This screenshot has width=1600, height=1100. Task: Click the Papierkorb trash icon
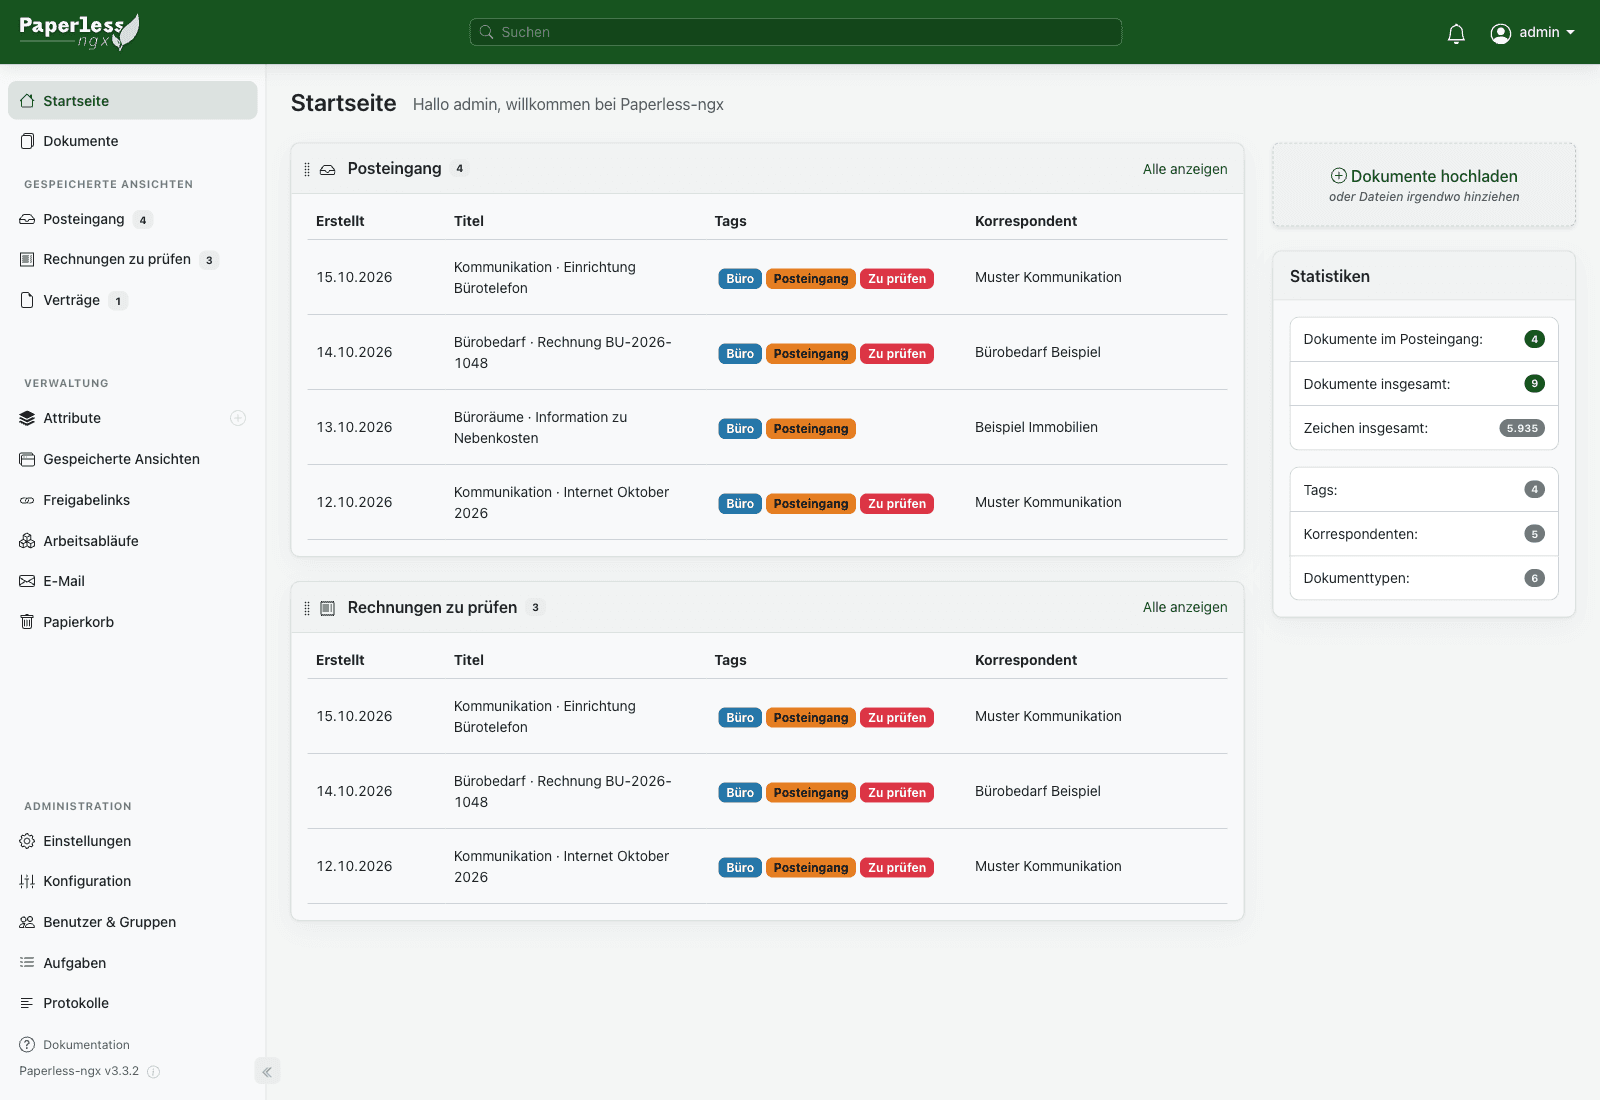27,622
